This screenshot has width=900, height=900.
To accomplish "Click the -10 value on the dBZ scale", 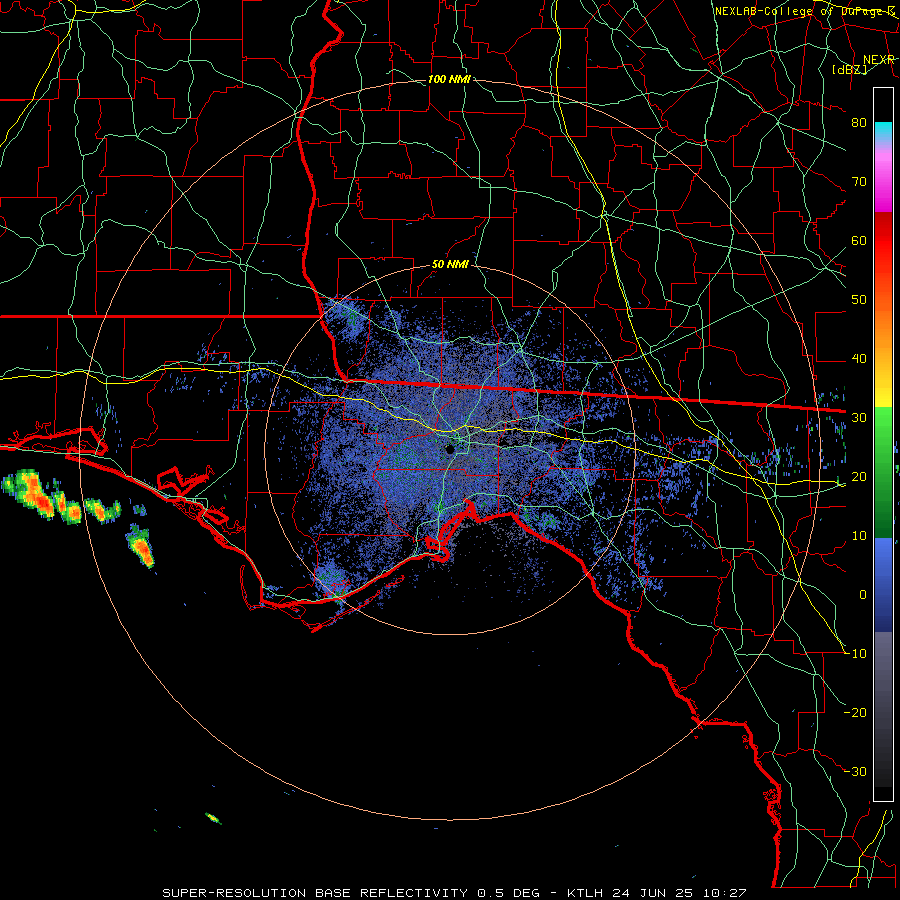I will pos(855,654).
